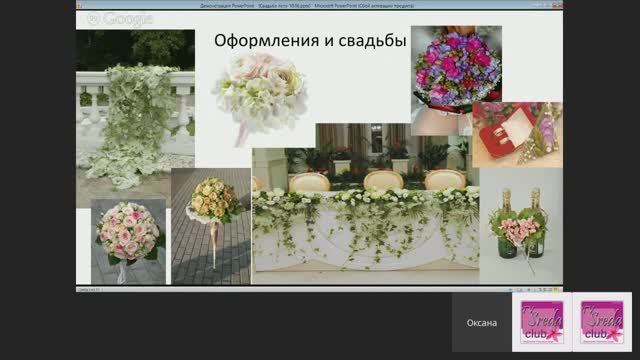Click the champagne bottles with pink heart photo
Screen dimensions: 640x360
[521, 226]
